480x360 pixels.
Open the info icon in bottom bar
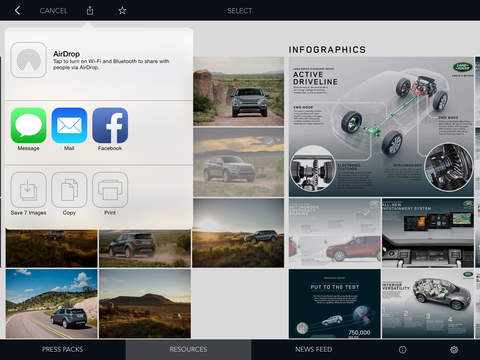point(403,349)
